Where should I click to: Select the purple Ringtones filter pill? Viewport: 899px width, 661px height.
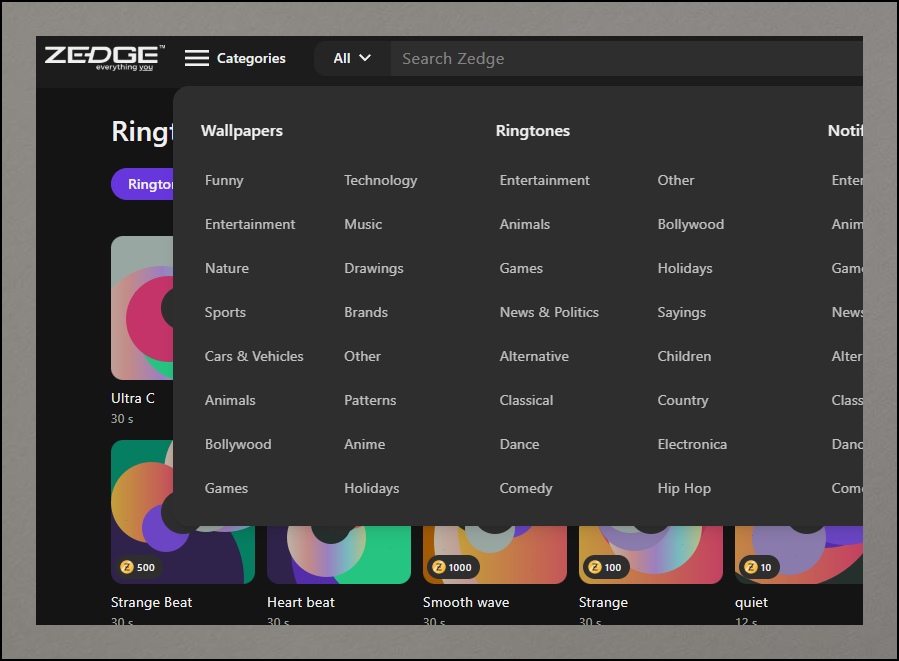tap(142, 184)
